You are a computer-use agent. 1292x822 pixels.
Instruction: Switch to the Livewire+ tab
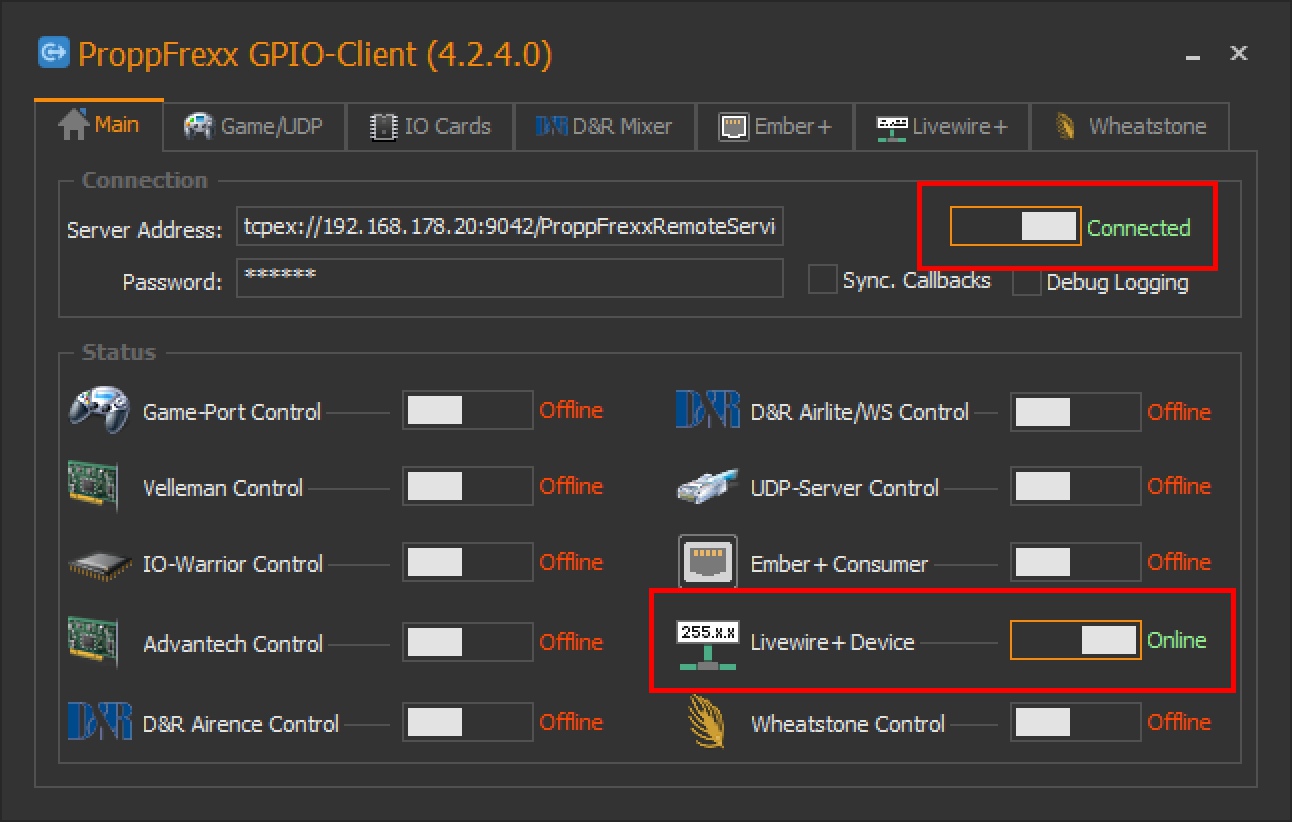click(942, 127)
